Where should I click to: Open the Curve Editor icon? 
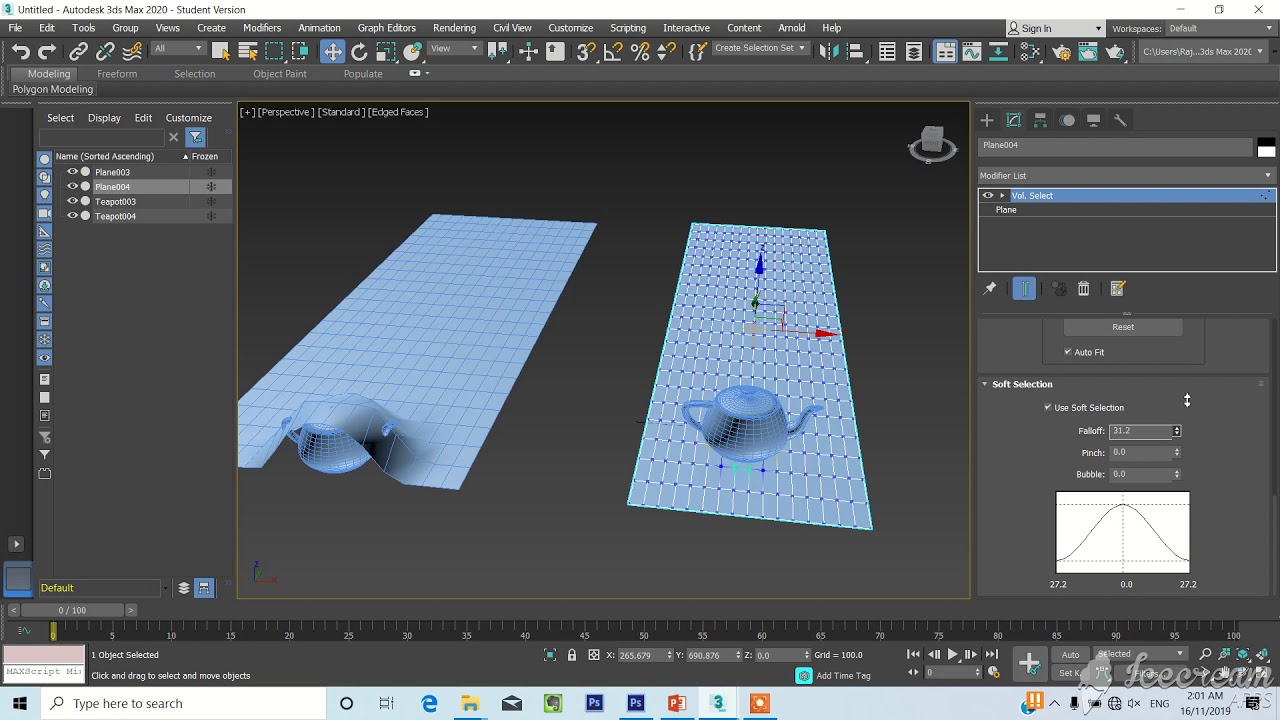click(x=972, y=52)
